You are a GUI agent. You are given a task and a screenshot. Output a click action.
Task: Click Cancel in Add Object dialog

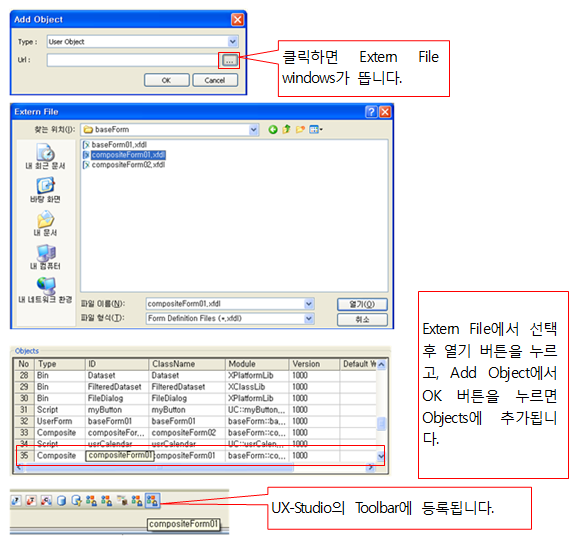[215, 80]
